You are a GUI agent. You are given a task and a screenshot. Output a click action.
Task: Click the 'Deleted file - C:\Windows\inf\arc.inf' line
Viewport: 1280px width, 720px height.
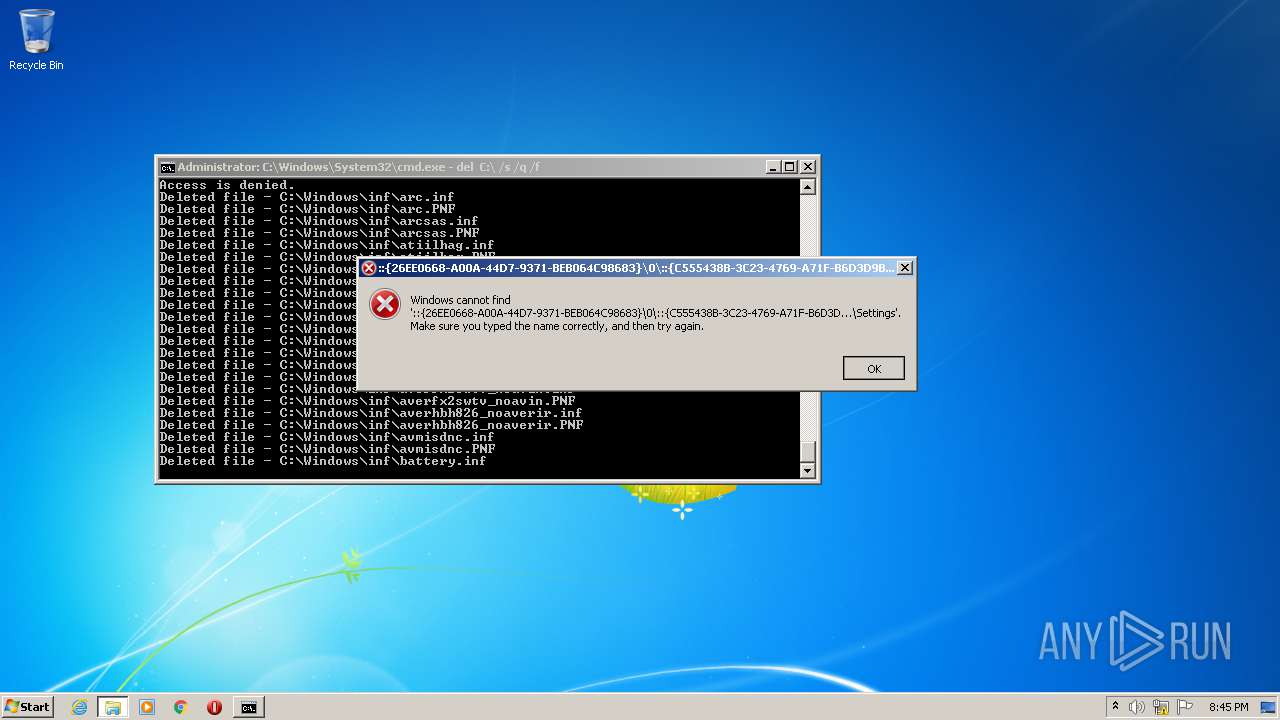pyautogui.click(x=307, y=197)
